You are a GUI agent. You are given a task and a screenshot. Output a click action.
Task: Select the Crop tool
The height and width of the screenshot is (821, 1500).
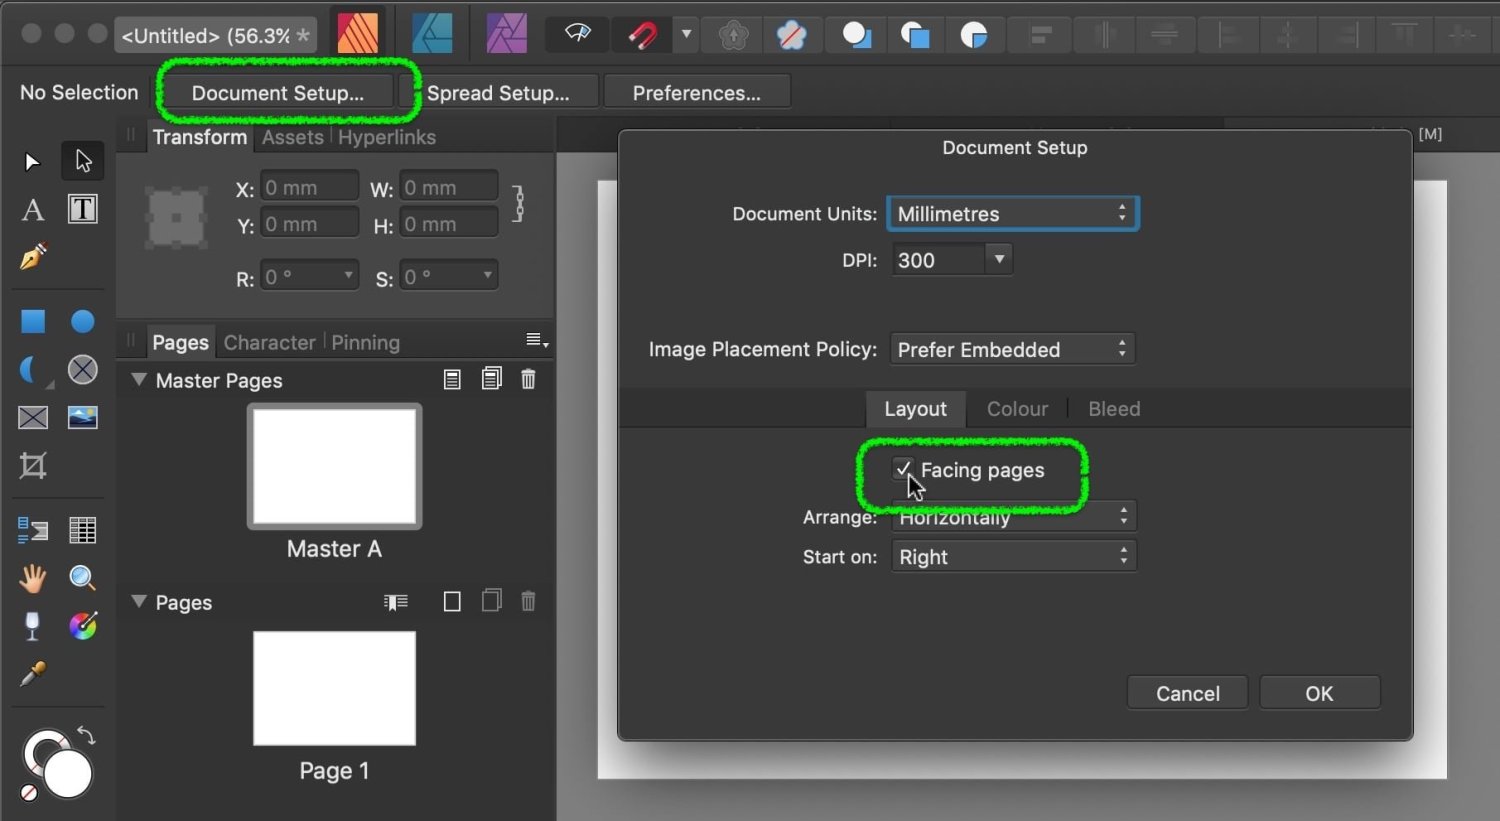pos(33,466)
